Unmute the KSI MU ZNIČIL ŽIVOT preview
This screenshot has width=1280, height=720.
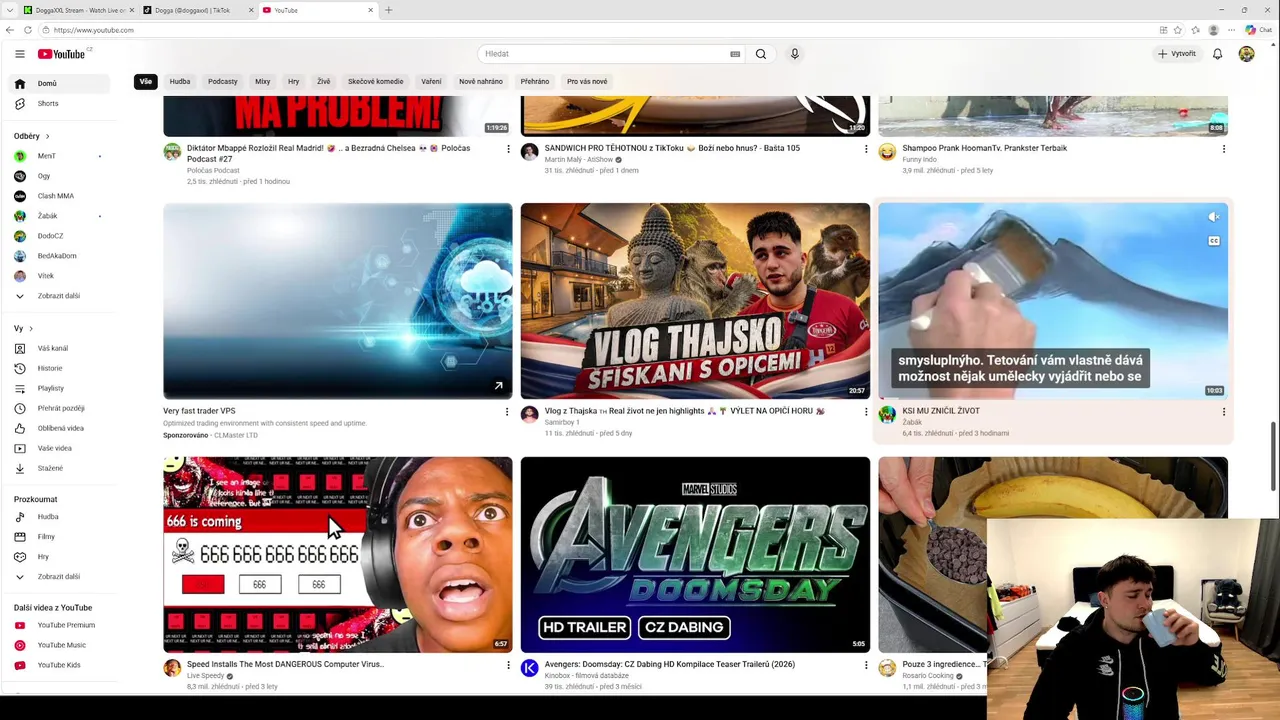1213,217
